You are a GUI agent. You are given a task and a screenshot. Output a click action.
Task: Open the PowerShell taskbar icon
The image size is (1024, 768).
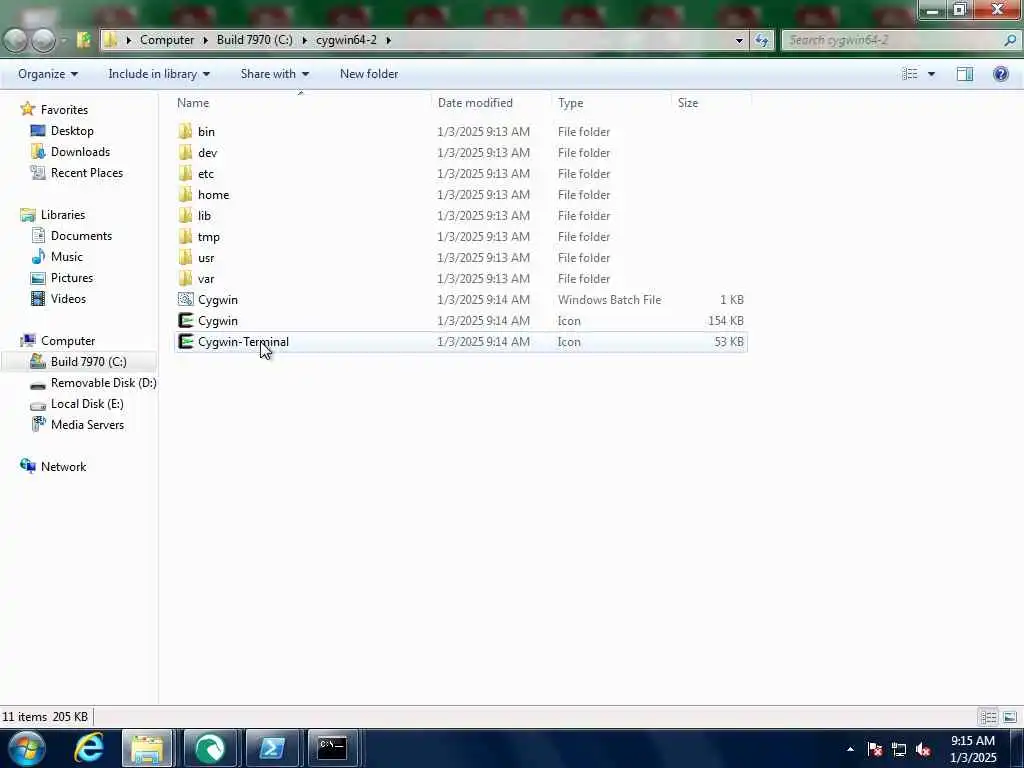coord(272,748)
